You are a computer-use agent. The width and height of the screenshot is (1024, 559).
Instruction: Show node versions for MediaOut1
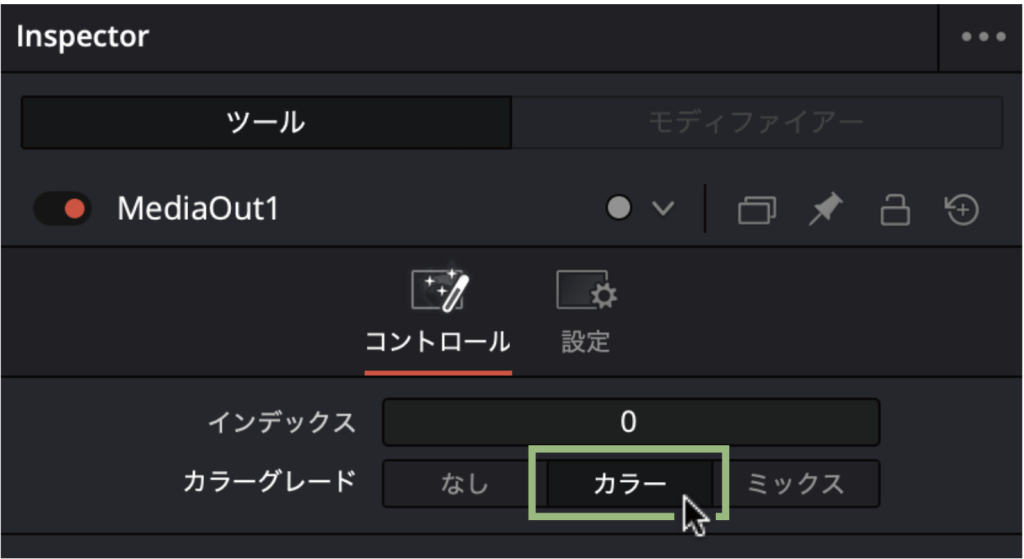[x=757, y=210]
